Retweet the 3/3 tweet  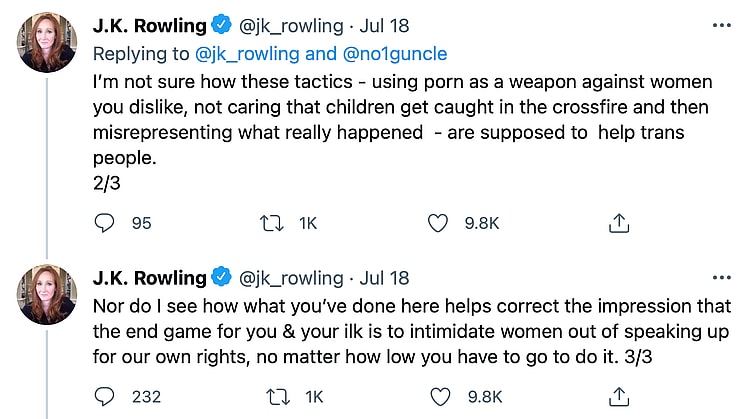click(271, 397)
